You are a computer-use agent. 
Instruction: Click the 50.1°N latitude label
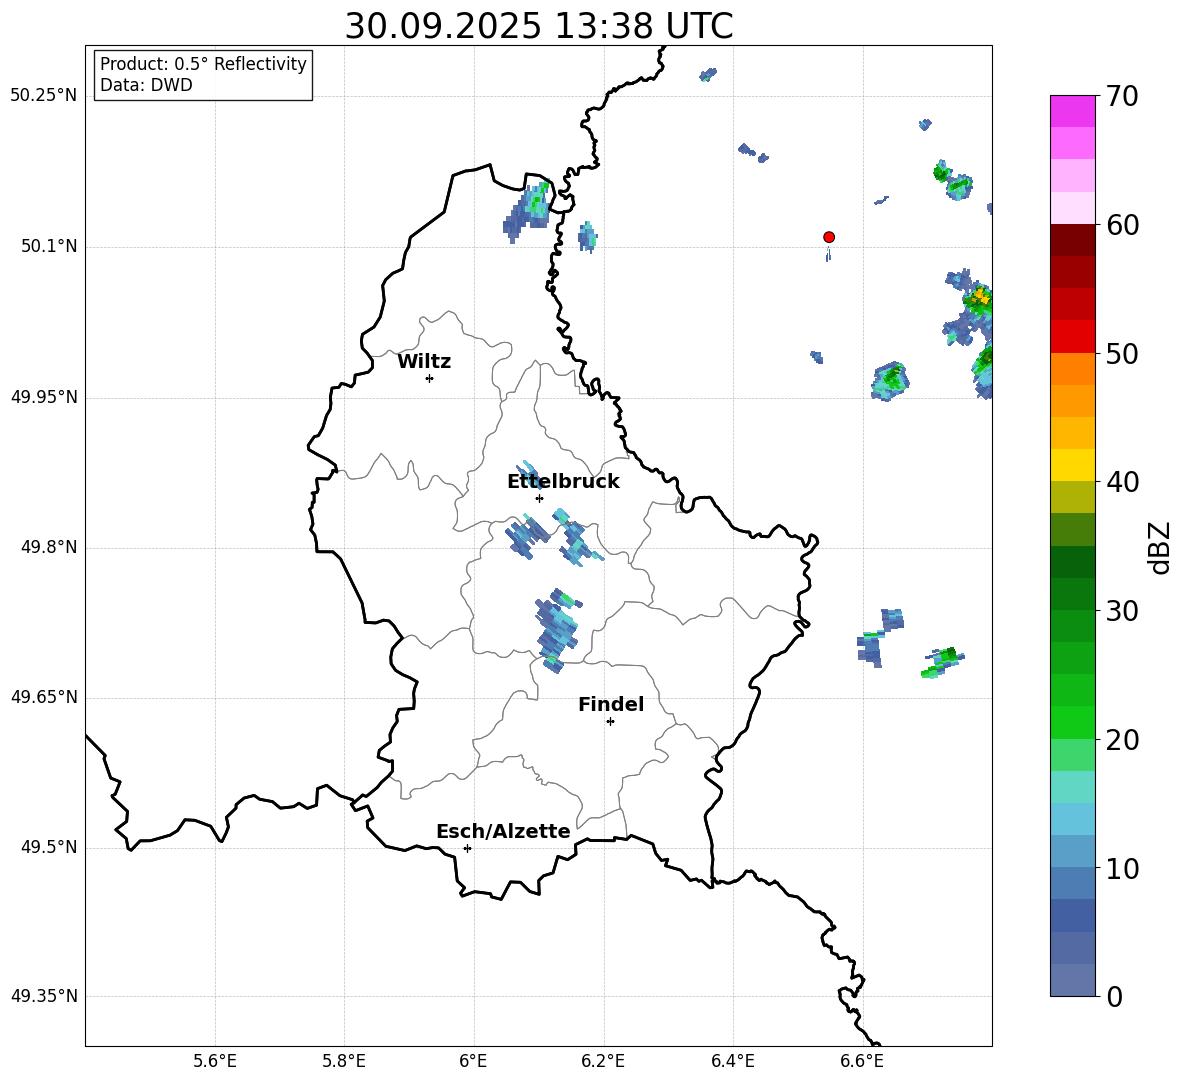coord(49,247)
